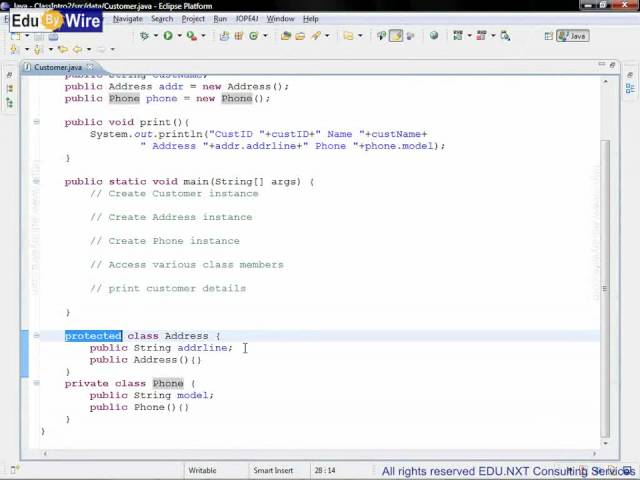The width and height of the screenshot is (640, 480).
Task: Click the Open Type icon
Action: click(286, 36)
